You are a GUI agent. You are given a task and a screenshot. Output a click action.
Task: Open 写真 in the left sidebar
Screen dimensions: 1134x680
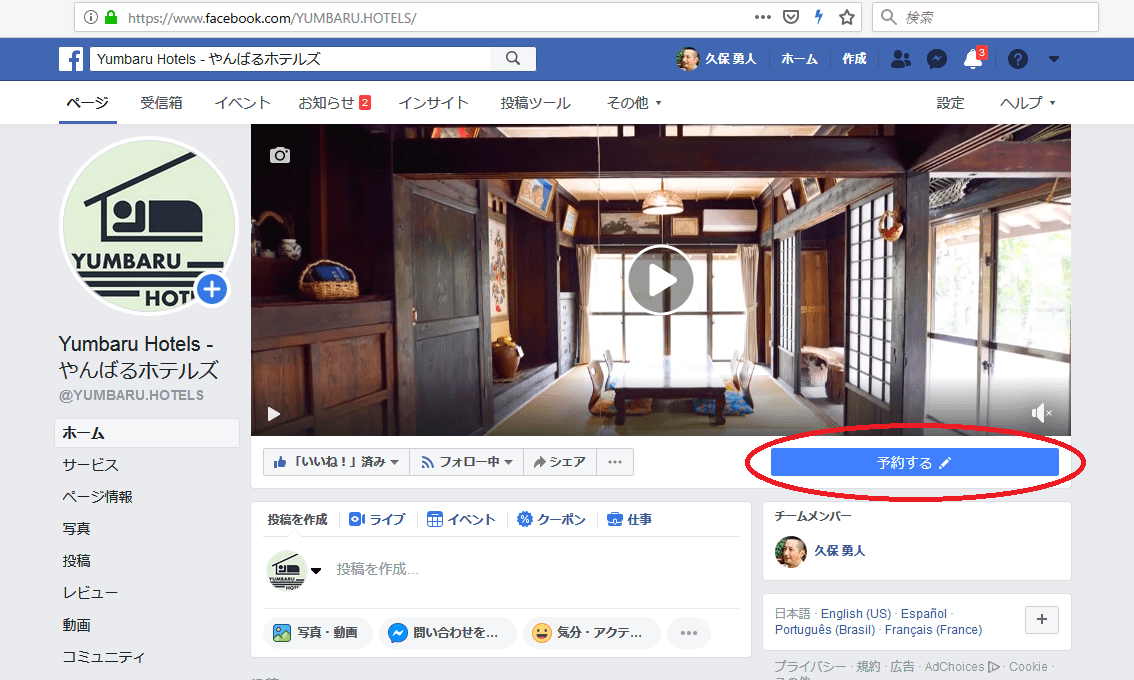pyautogui.click(x=77, y=528)
